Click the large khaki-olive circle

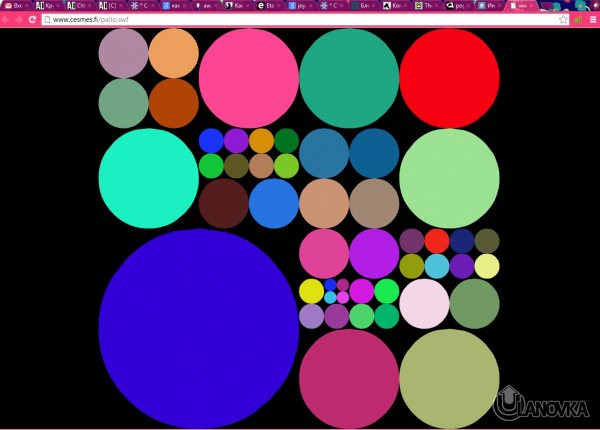(x=450, y=379)
